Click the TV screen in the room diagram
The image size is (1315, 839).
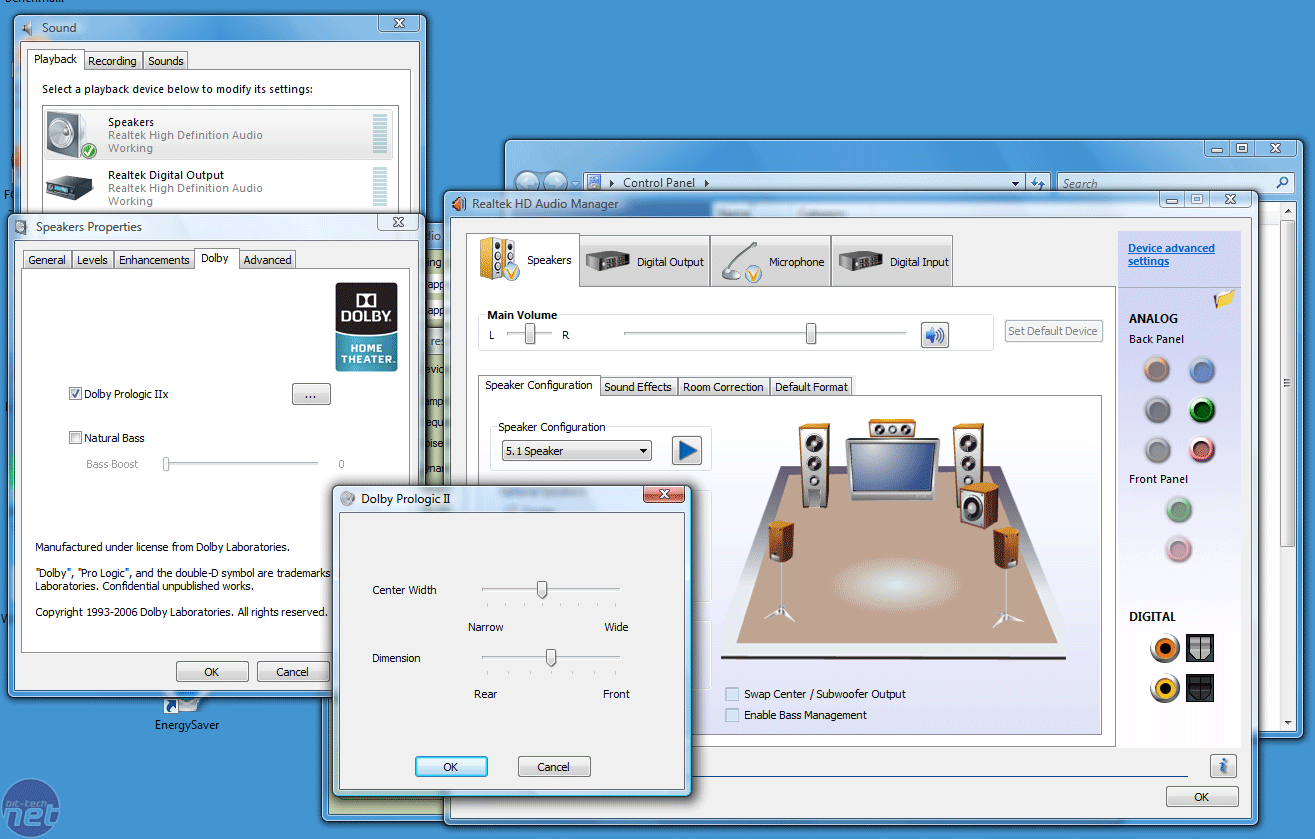pos(892,468)
